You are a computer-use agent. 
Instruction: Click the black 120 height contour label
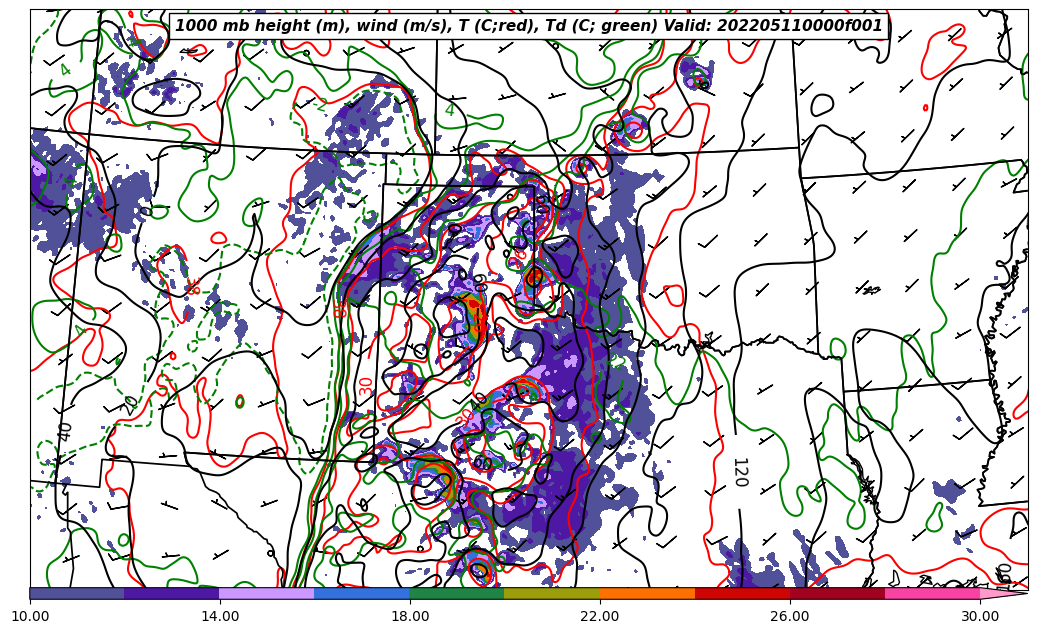(740, 472)
